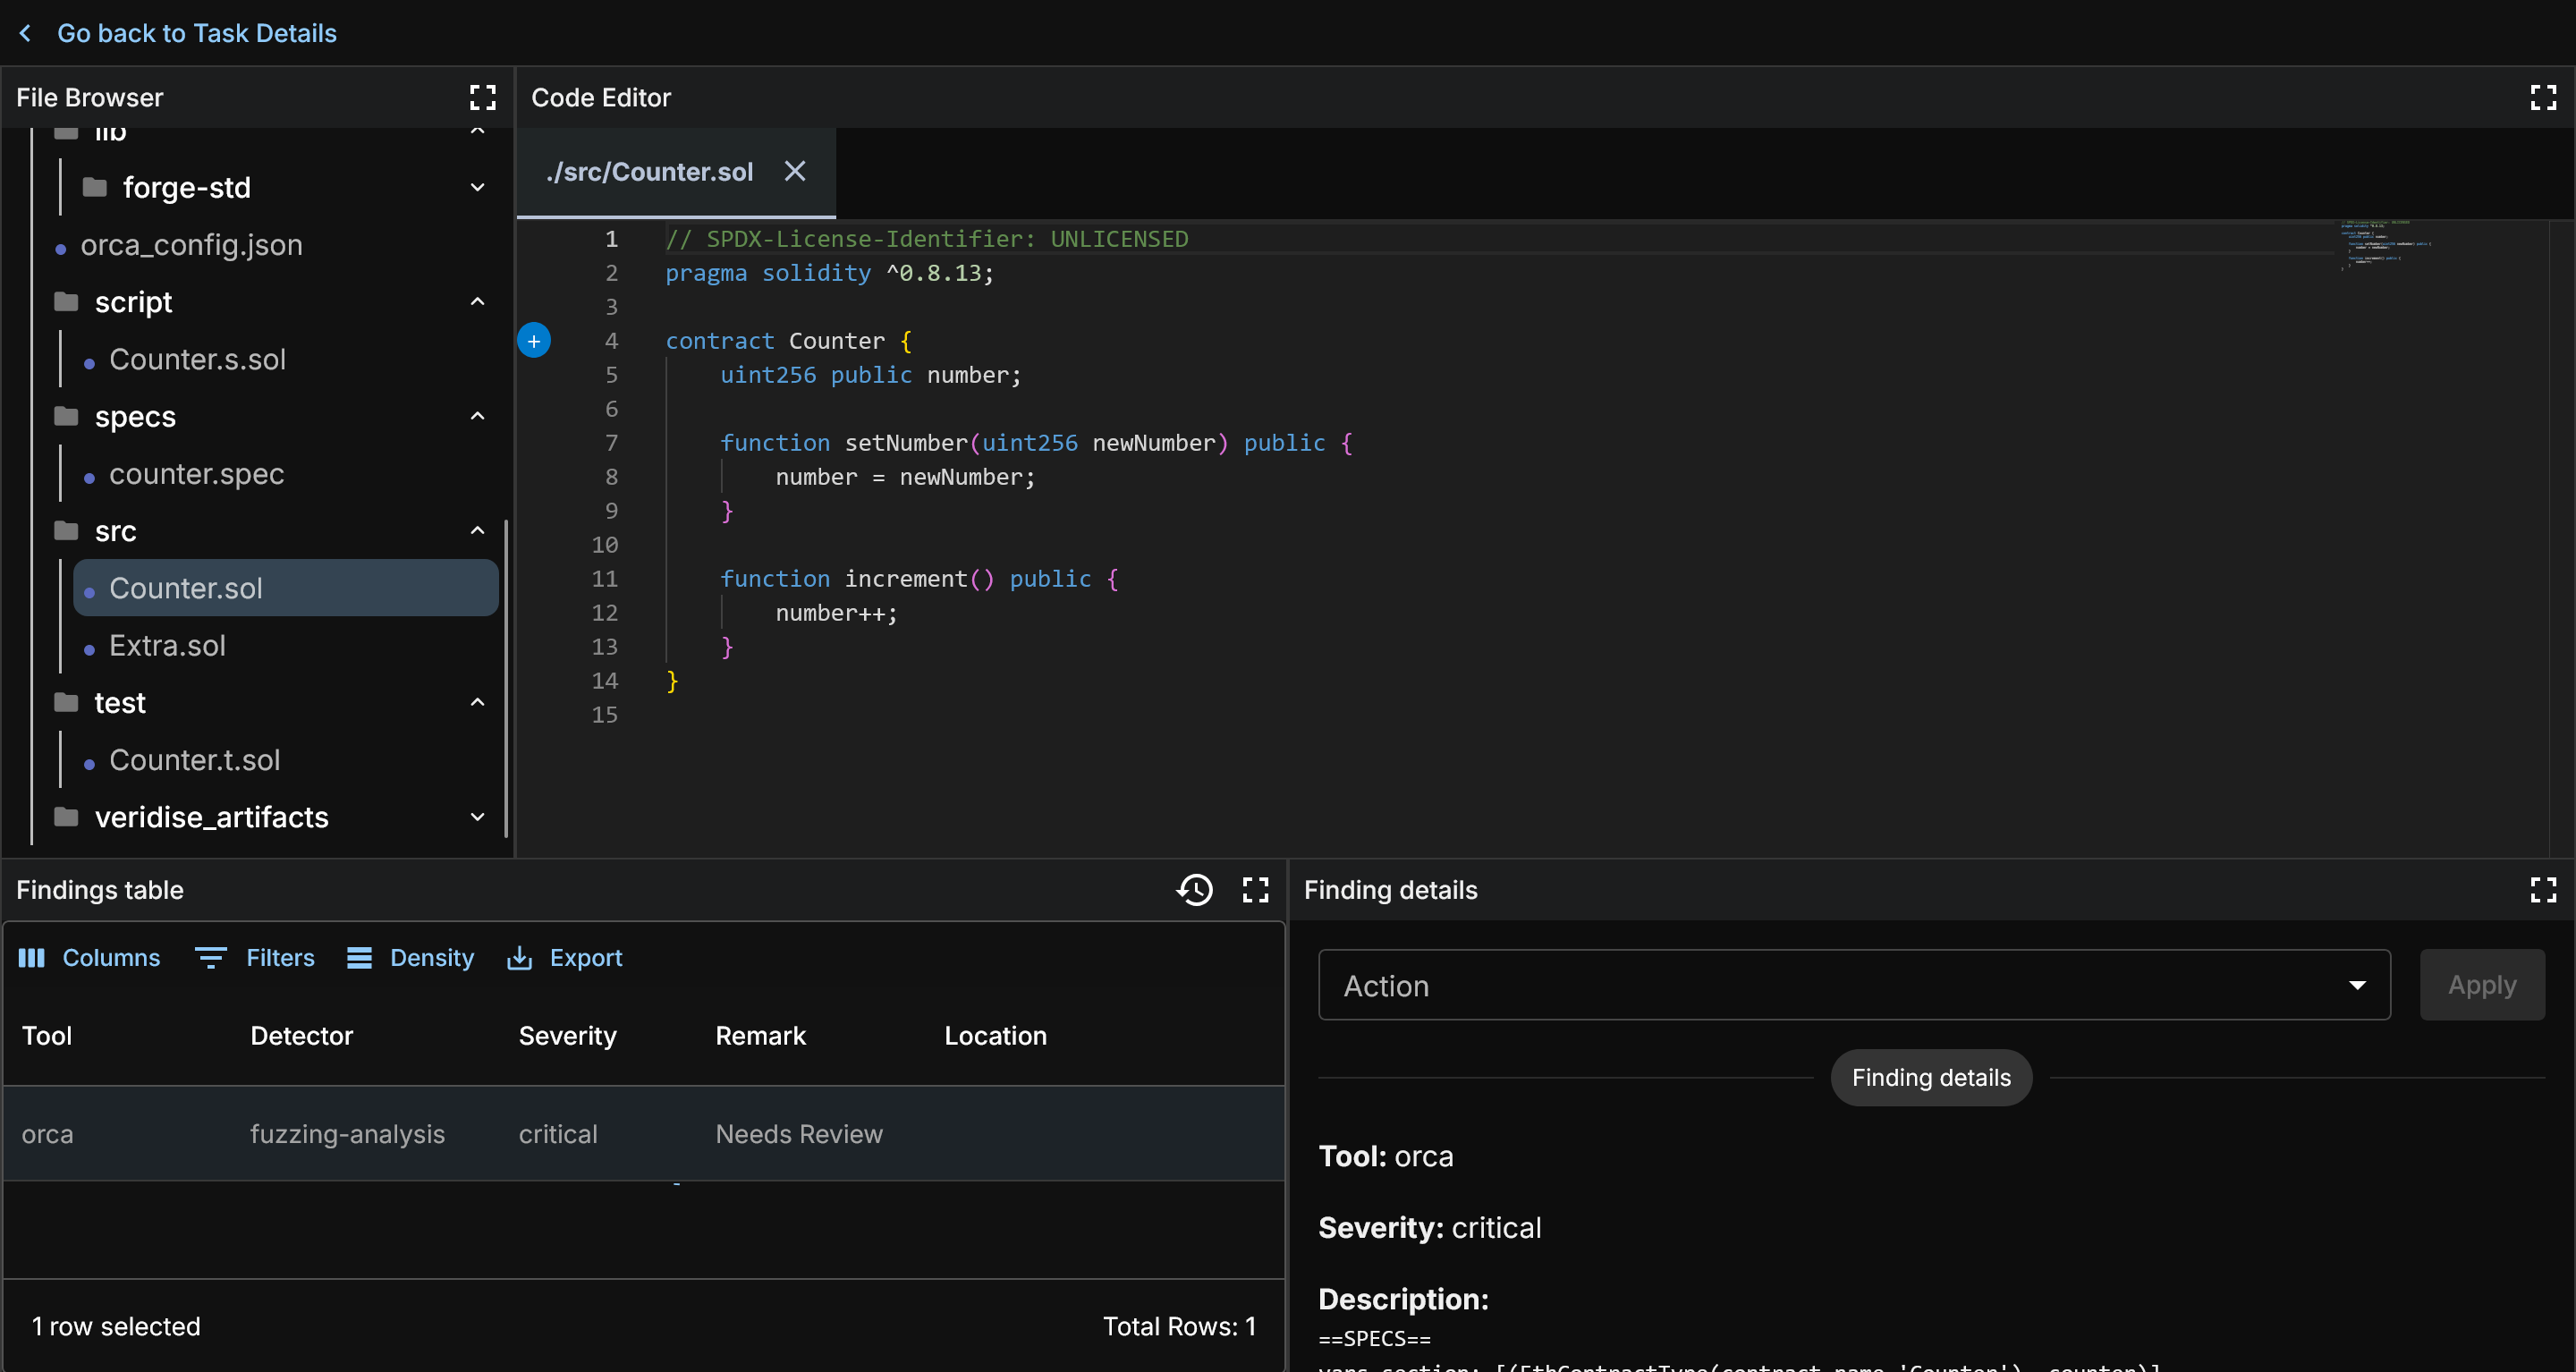Click the 'setNumber' function name in code
2576x1372 pixels.
pyautogui.click(x=906, y=443)
